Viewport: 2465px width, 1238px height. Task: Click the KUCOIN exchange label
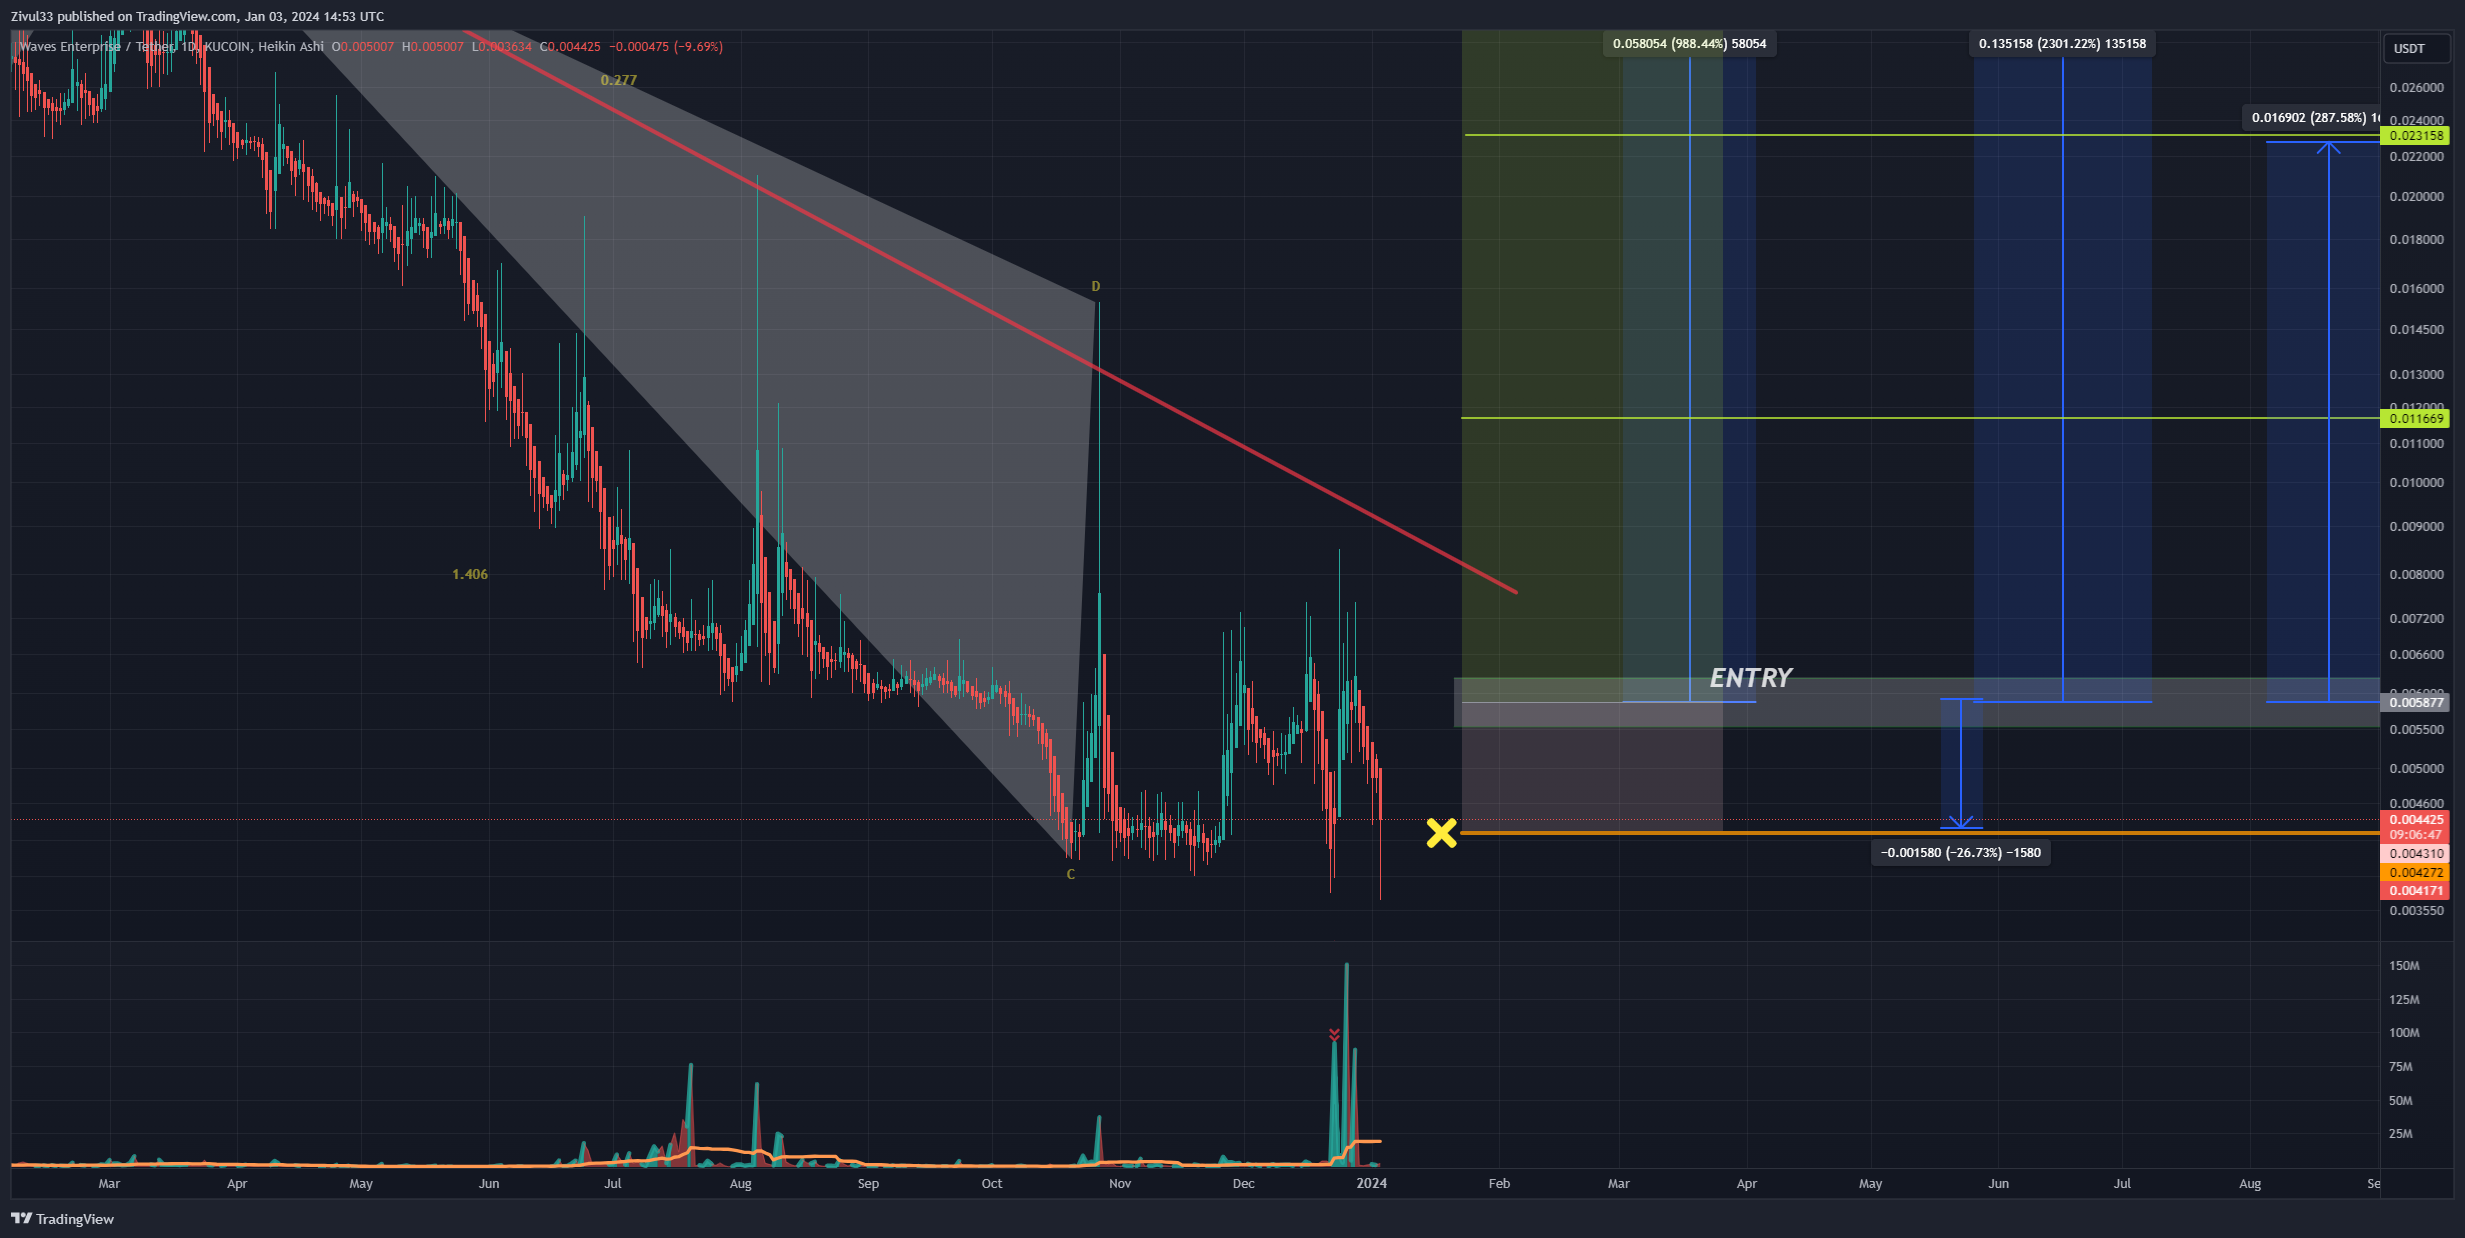228,47
